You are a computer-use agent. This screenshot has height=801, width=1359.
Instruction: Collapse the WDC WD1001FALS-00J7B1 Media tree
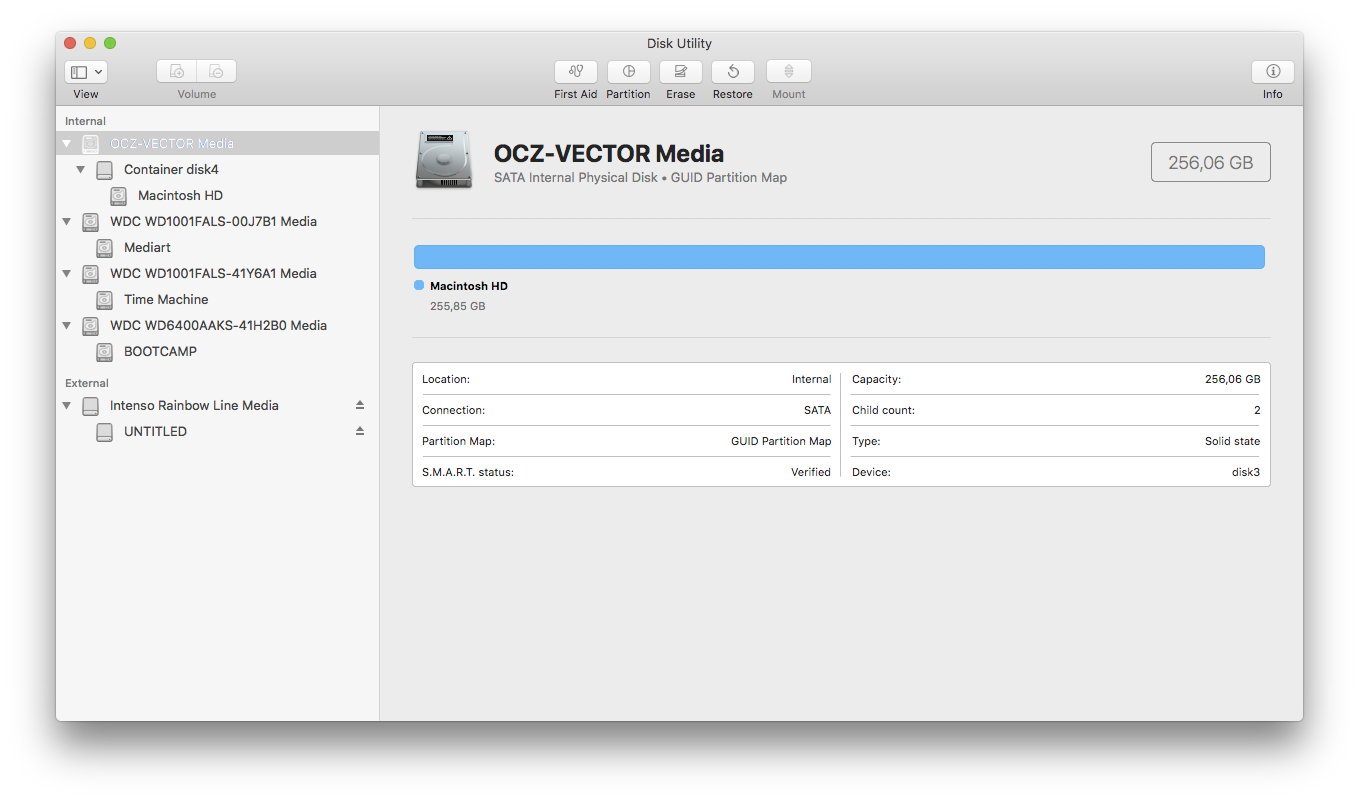67,222
